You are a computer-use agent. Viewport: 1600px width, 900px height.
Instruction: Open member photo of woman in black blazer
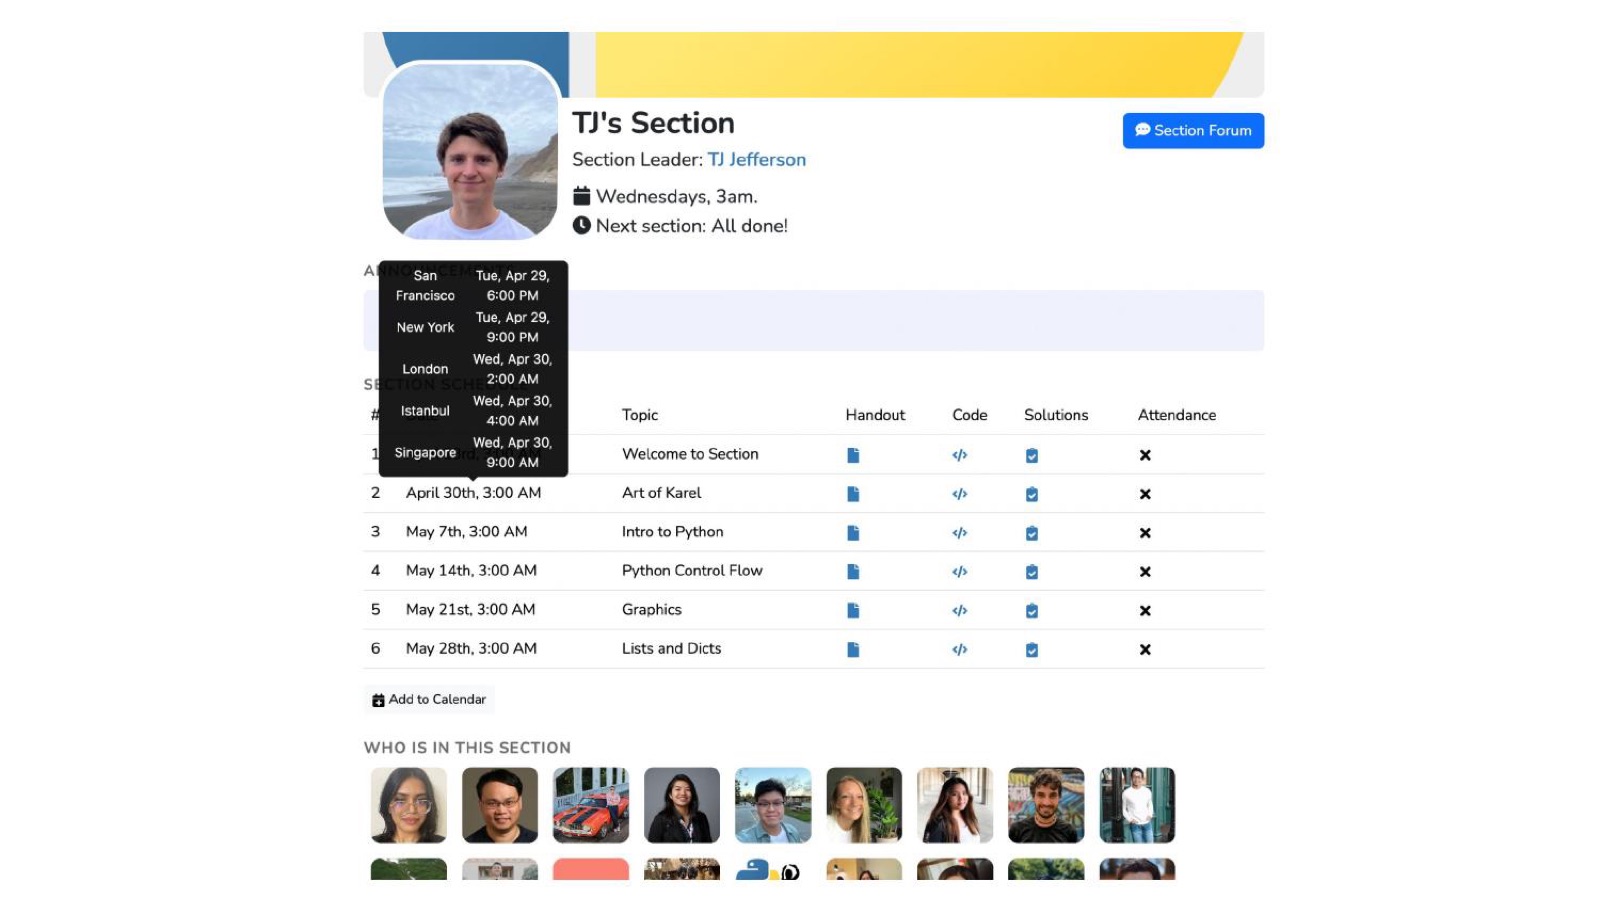(682, 806)
